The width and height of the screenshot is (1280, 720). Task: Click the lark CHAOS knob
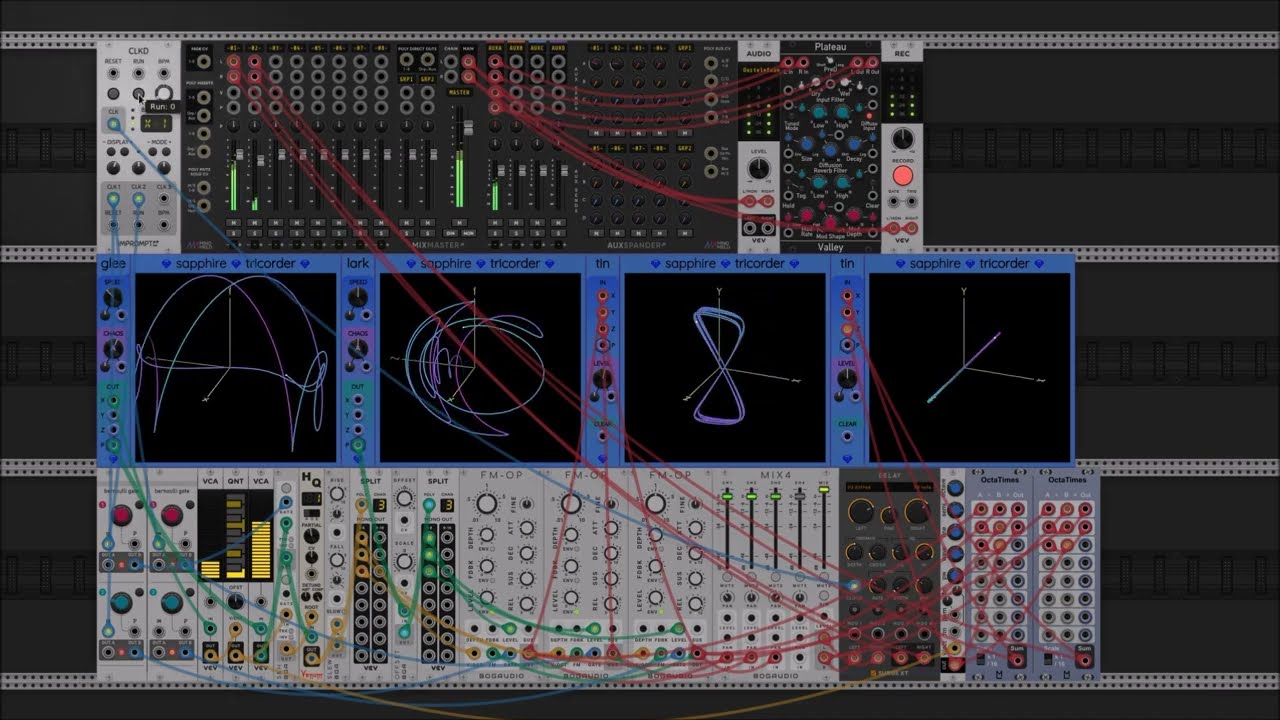pyautogui.click(x=358, y=348)
